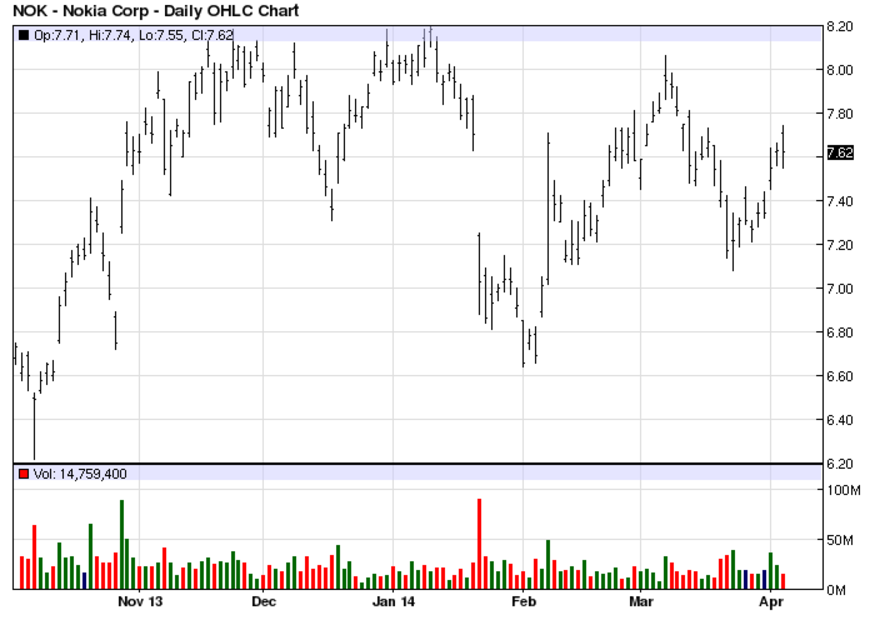The width and height of the screenshot is (875, 640).
Task: Click the red square legend marker beside Vol
Action: (23, 474)
